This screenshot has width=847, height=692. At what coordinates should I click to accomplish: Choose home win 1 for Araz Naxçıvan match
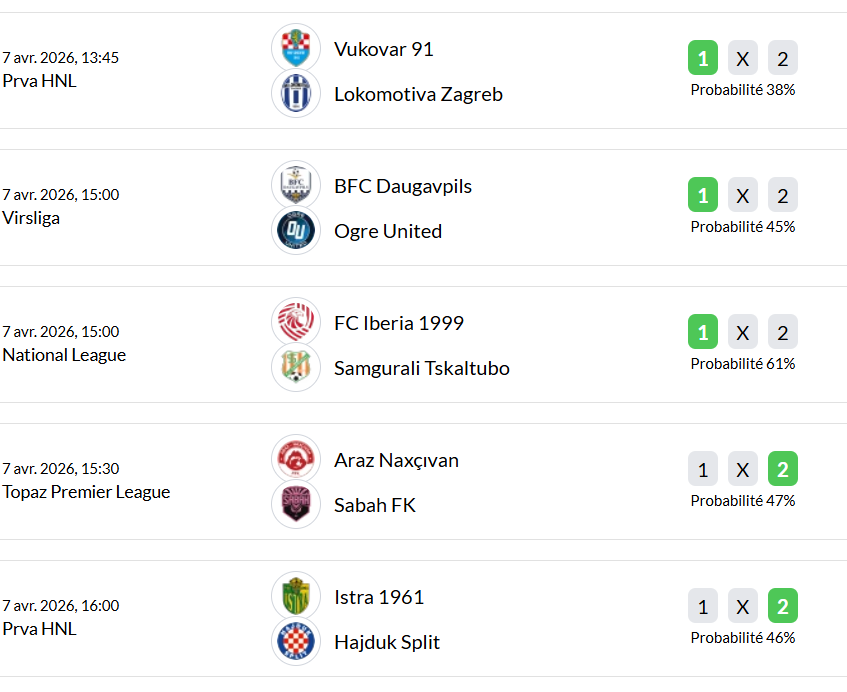coord(703,470)
